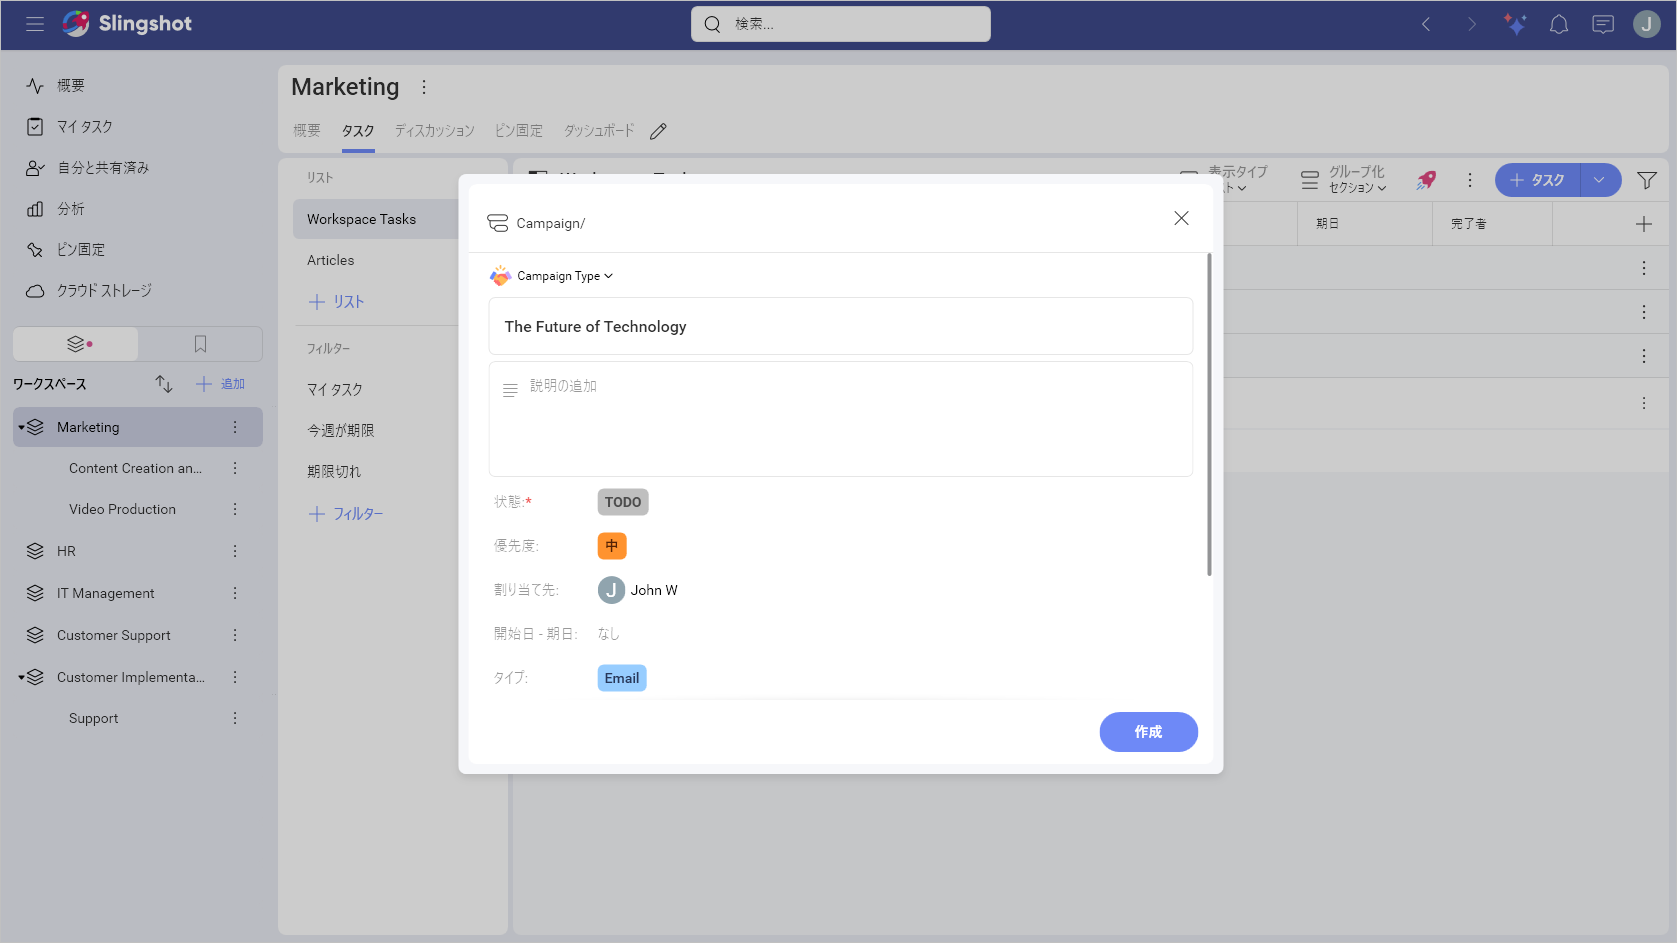Open Video Production options menu
Image resolution: width=1677 pixels, height=943 pixels.
coord(235,509)
